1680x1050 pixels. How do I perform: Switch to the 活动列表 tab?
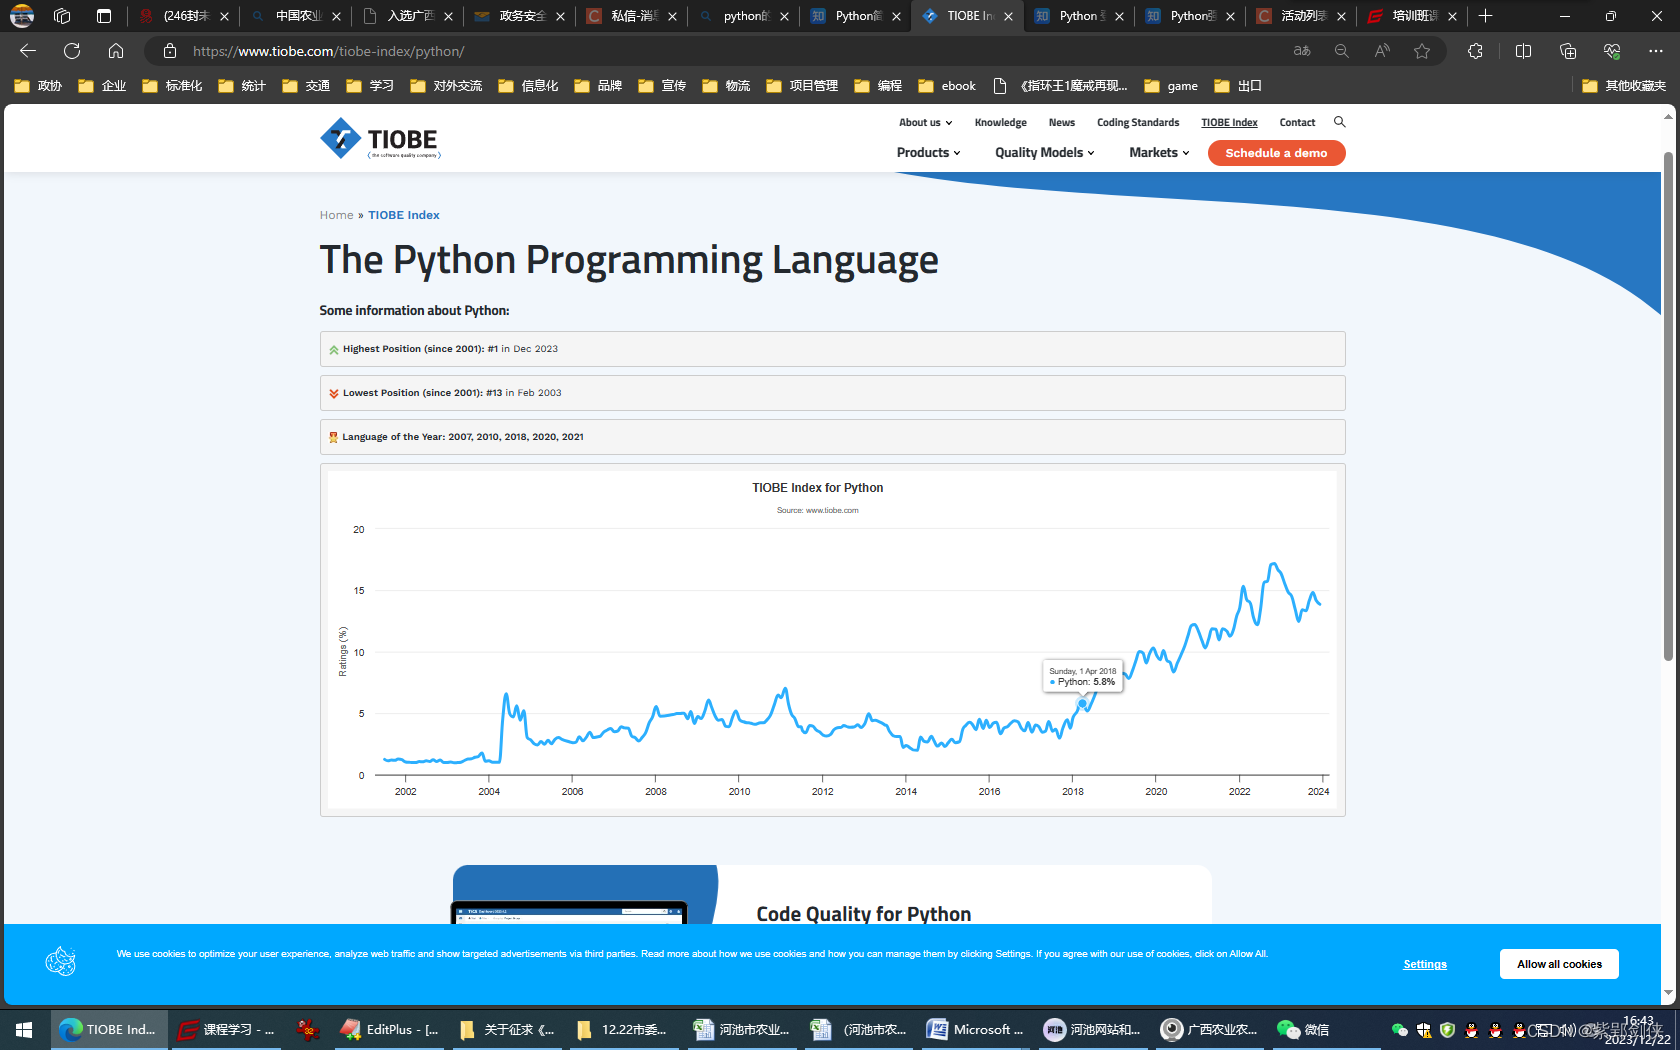pyautogui.click(x=1302, y=16)
